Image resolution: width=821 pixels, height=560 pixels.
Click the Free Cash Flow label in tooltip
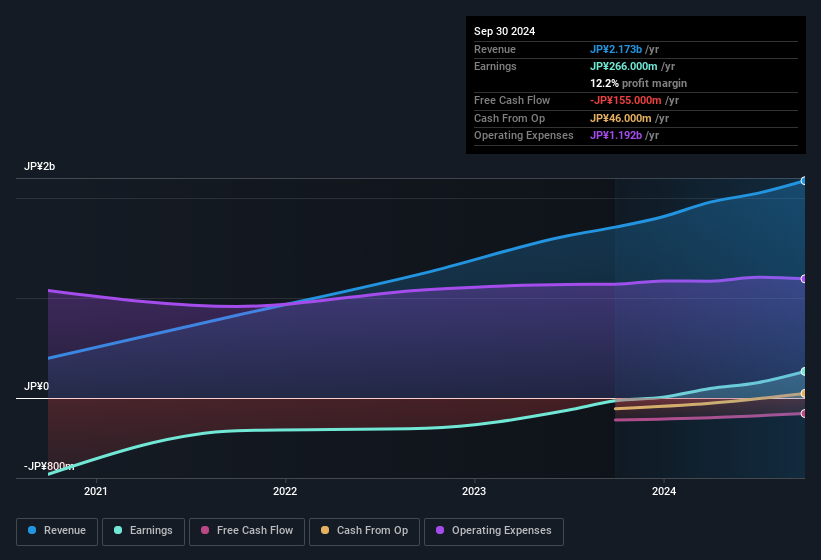512,100
